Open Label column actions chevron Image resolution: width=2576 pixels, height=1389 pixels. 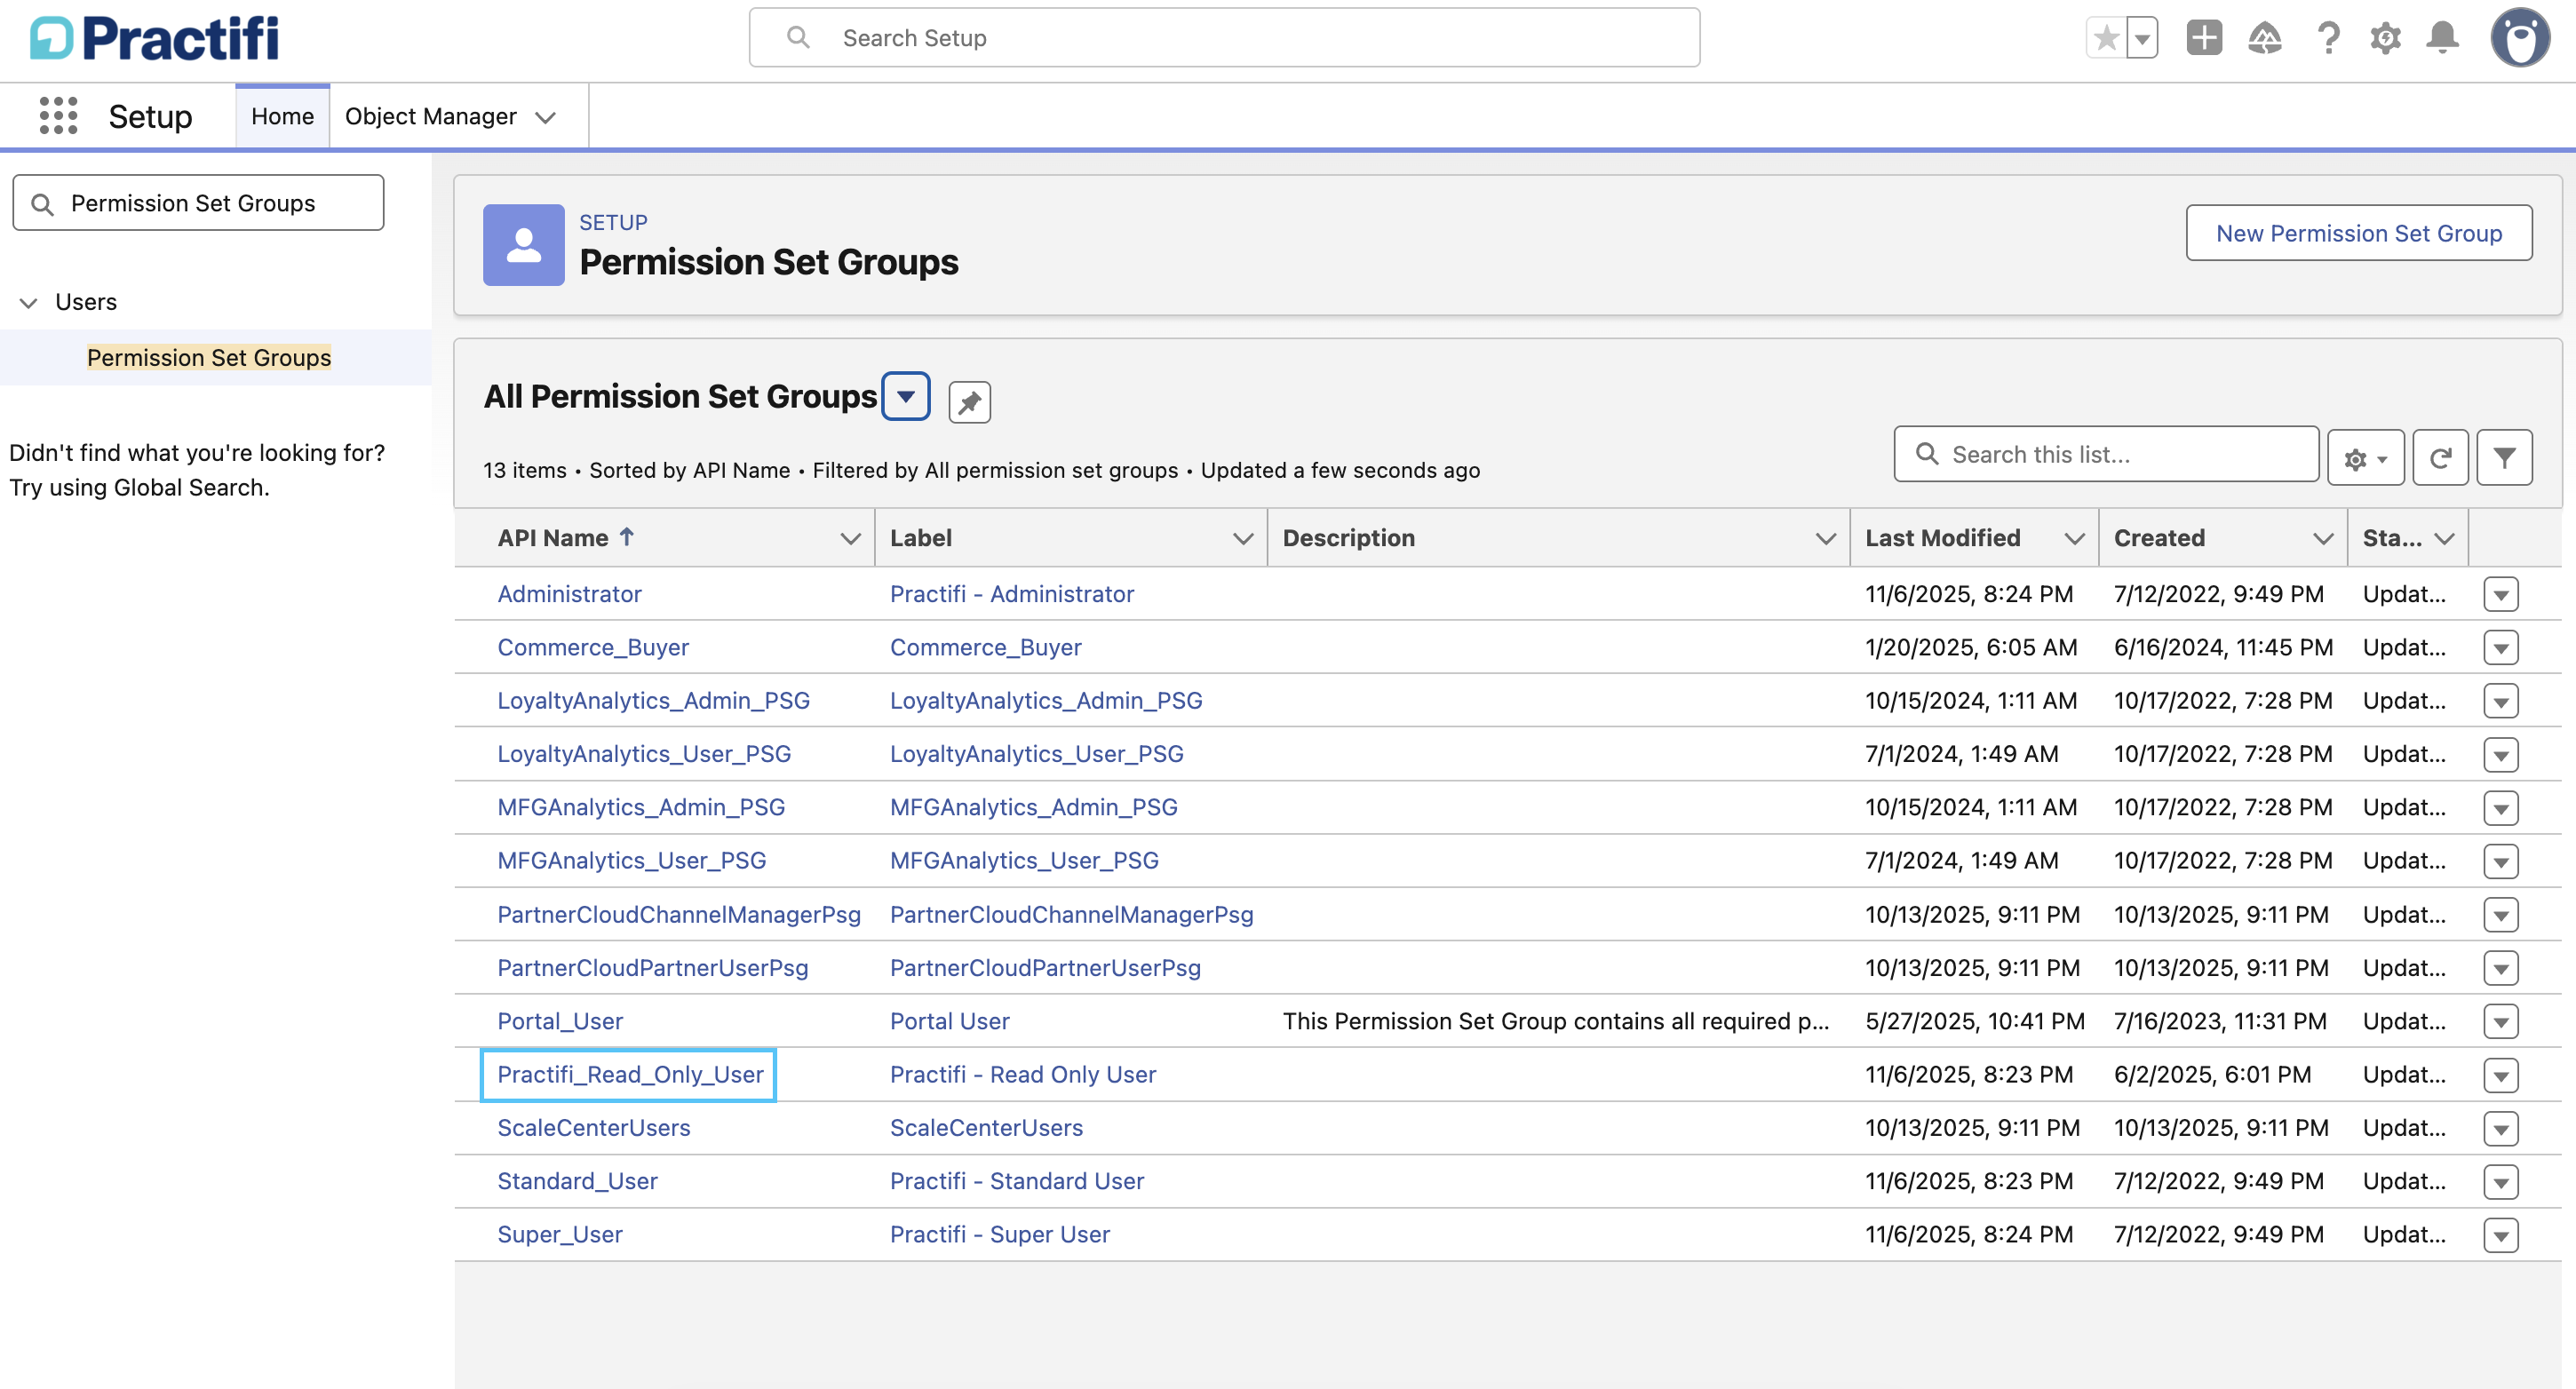click(x=1243, y=538)
